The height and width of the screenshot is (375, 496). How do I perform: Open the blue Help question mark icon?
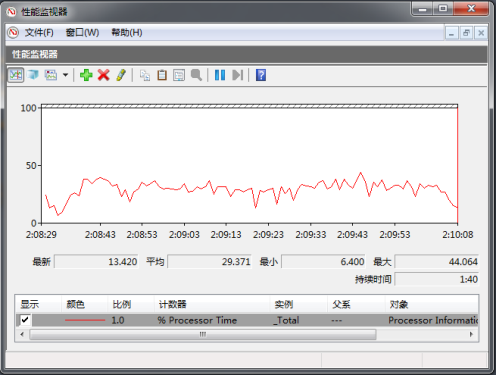(261, 75)
